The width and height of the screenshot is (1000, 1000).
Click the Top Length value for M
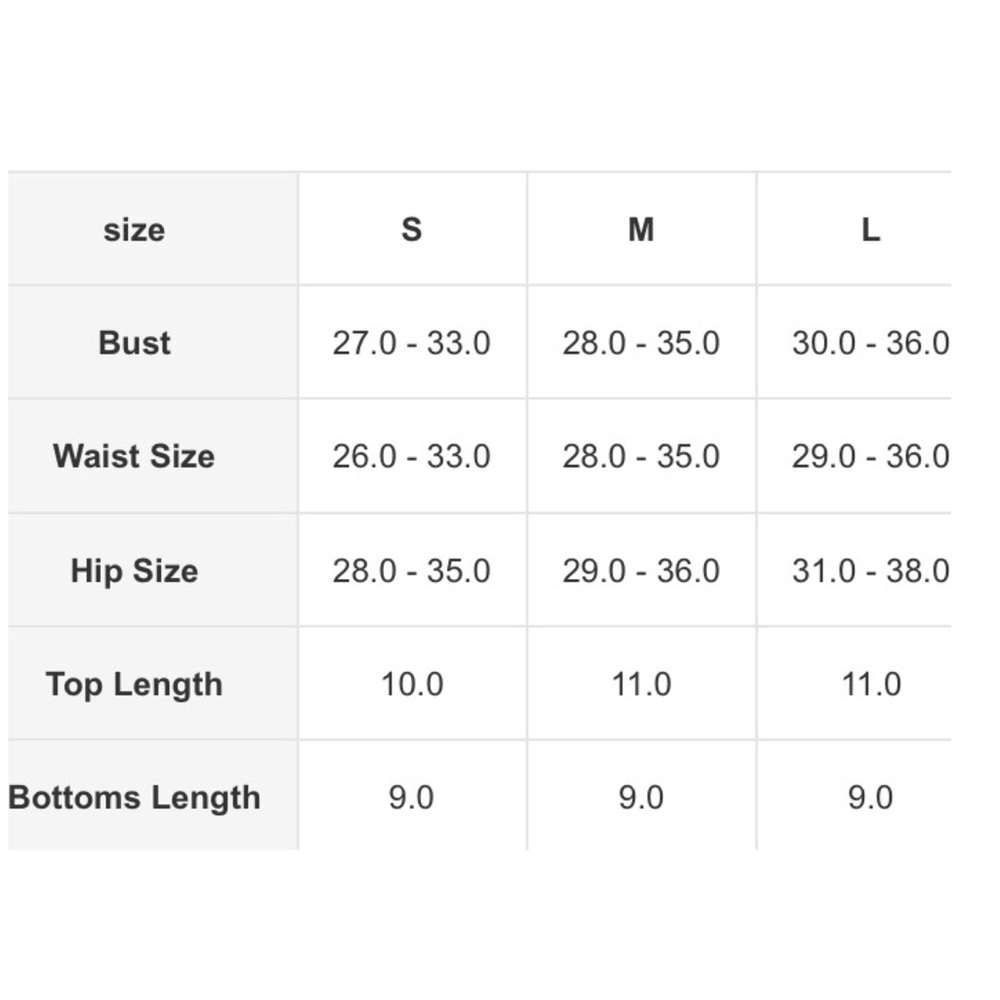click(x=641, y=685)
